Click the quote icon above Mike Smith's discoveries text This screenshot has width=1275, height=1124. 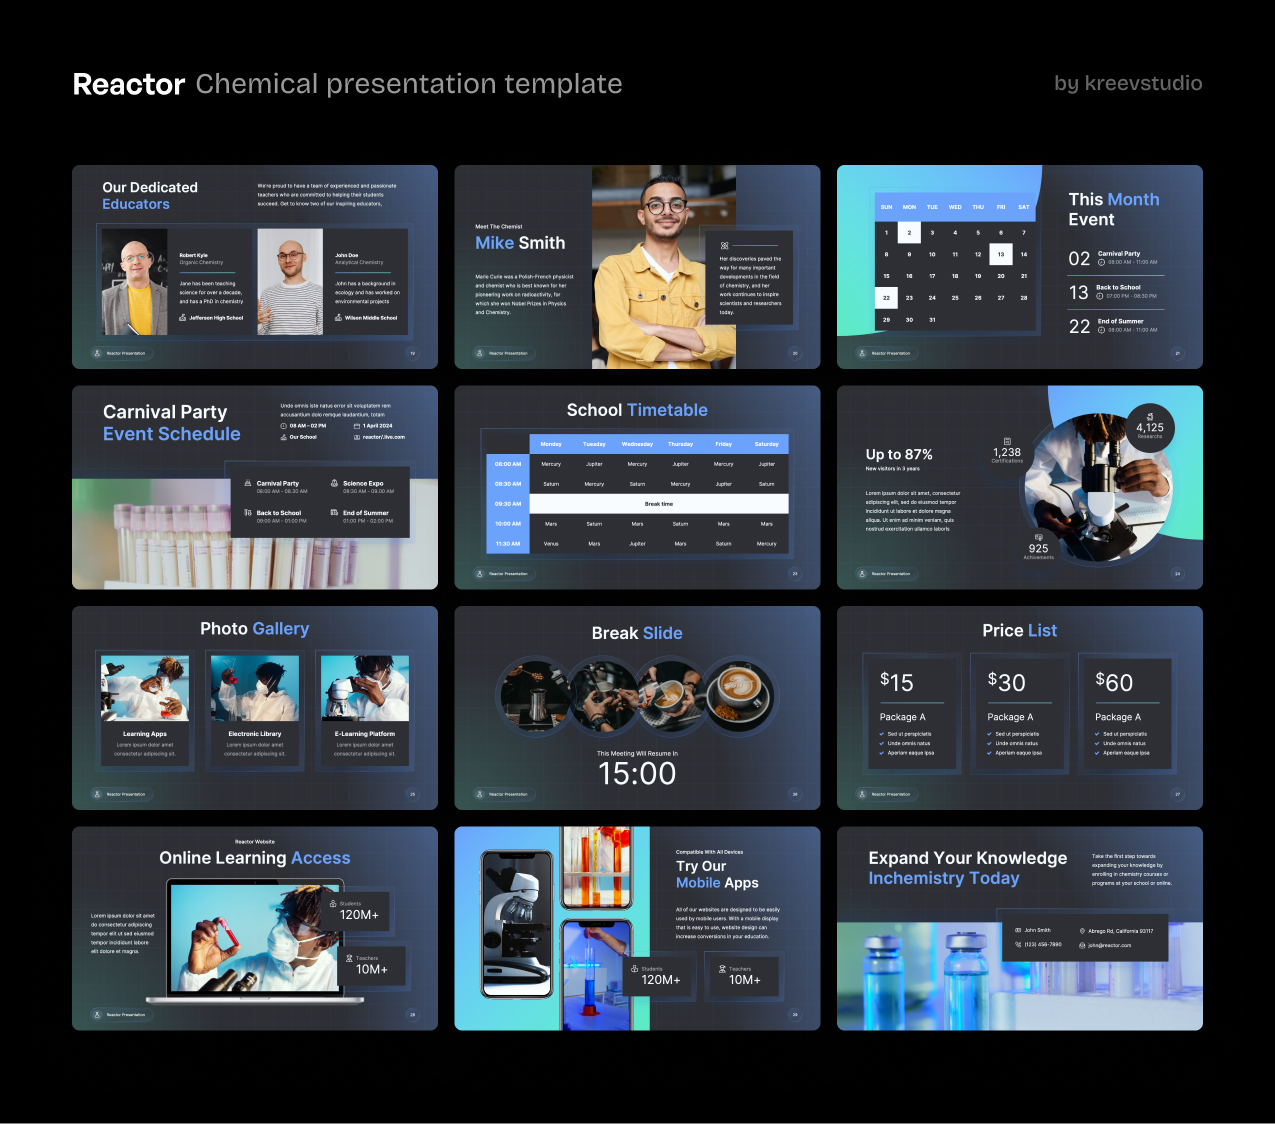[725, 246]
